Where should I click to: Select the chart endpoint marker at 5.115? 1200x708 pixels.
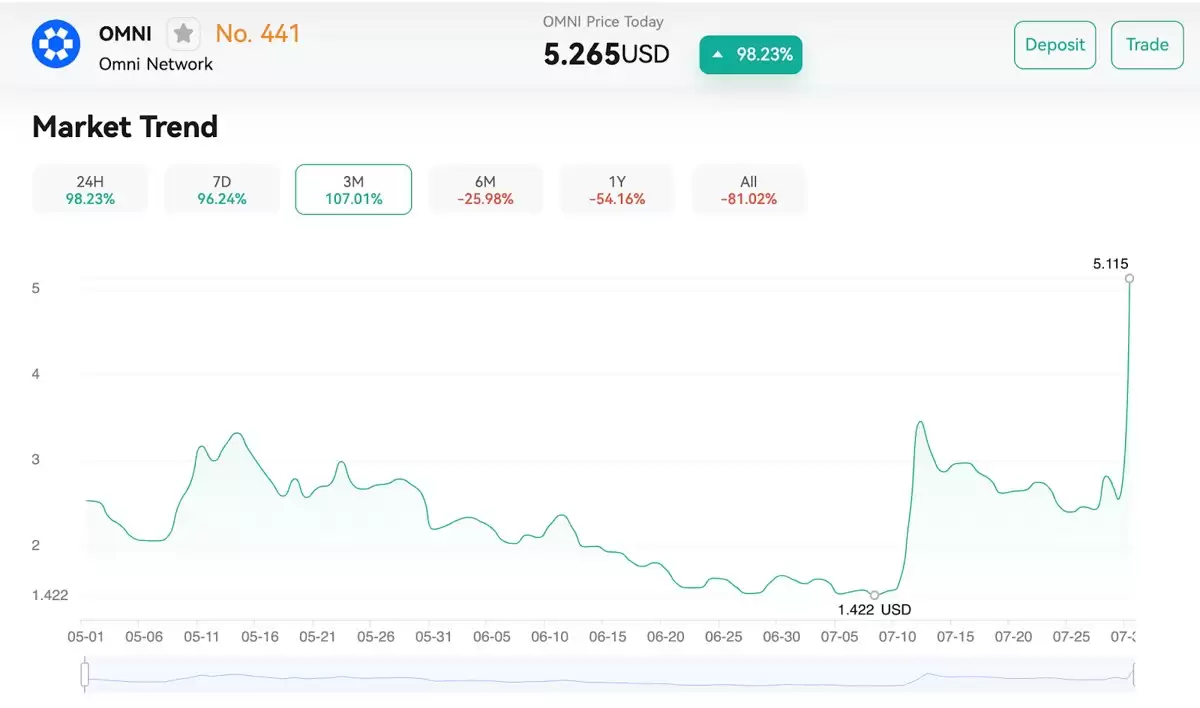pyautogui.click(x=1130, y=280)
